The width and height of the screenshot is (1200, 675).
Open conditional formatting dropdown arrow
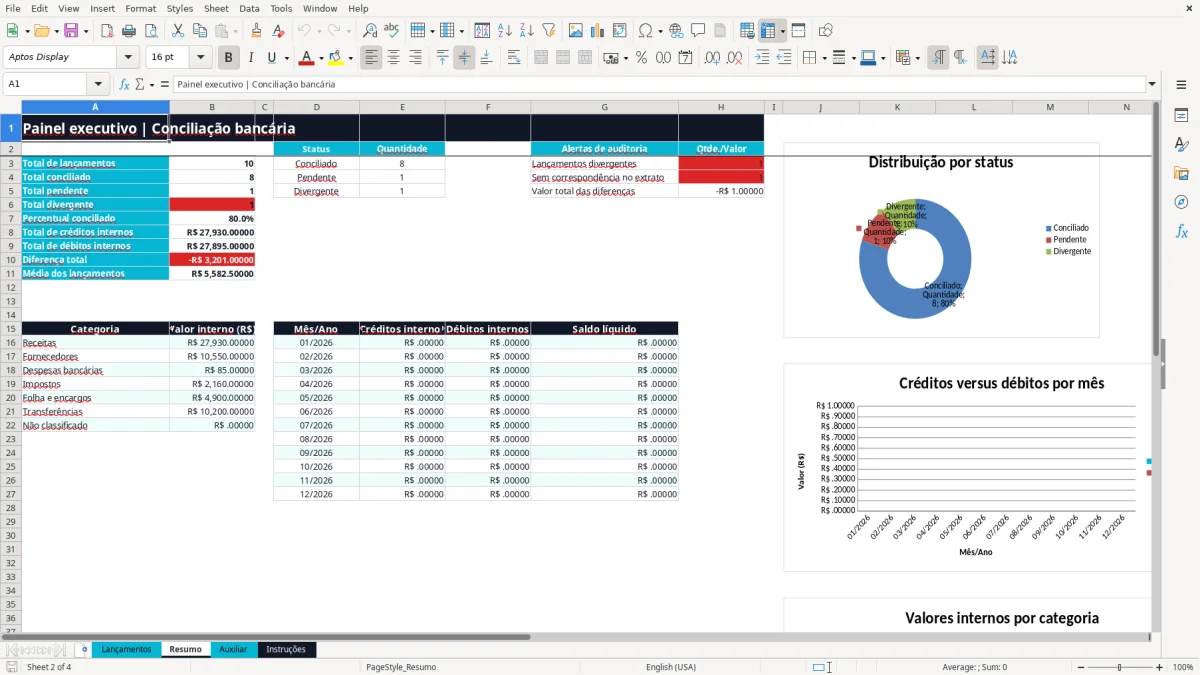point(917,58)
